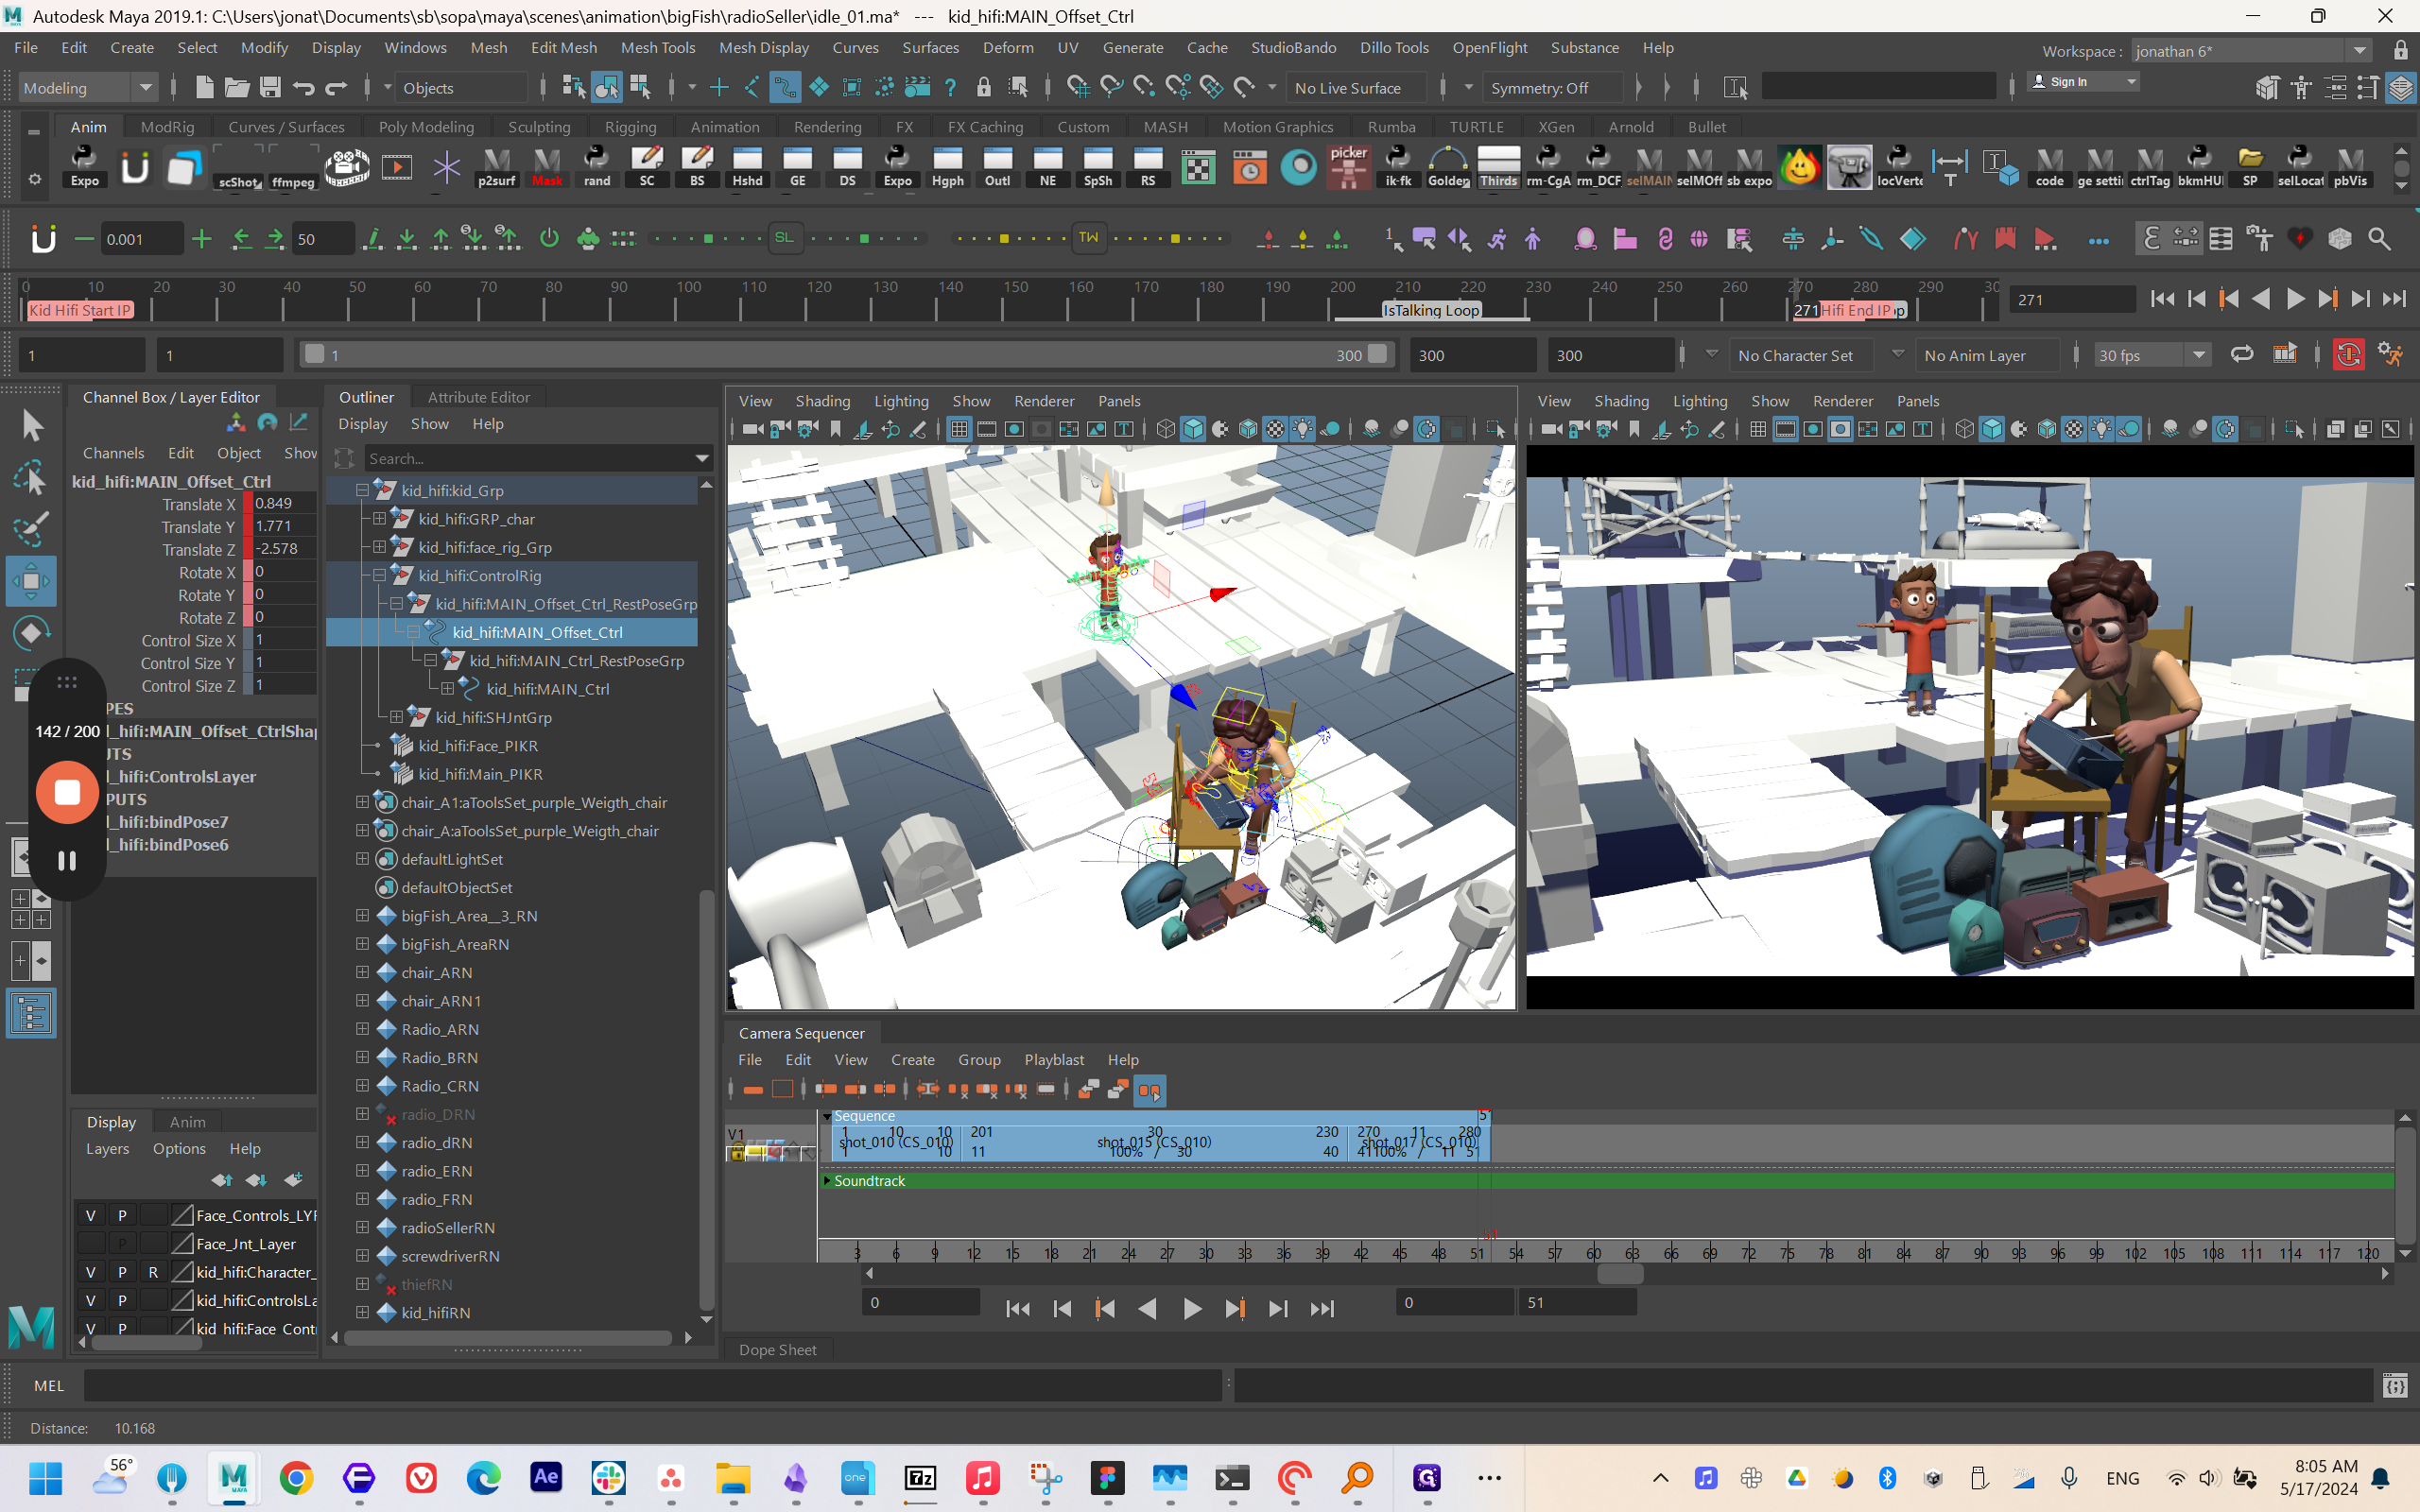
Task: Click the Camera Sequencer horizontal scrollbar thumb
Action: coord(1619,1273)
